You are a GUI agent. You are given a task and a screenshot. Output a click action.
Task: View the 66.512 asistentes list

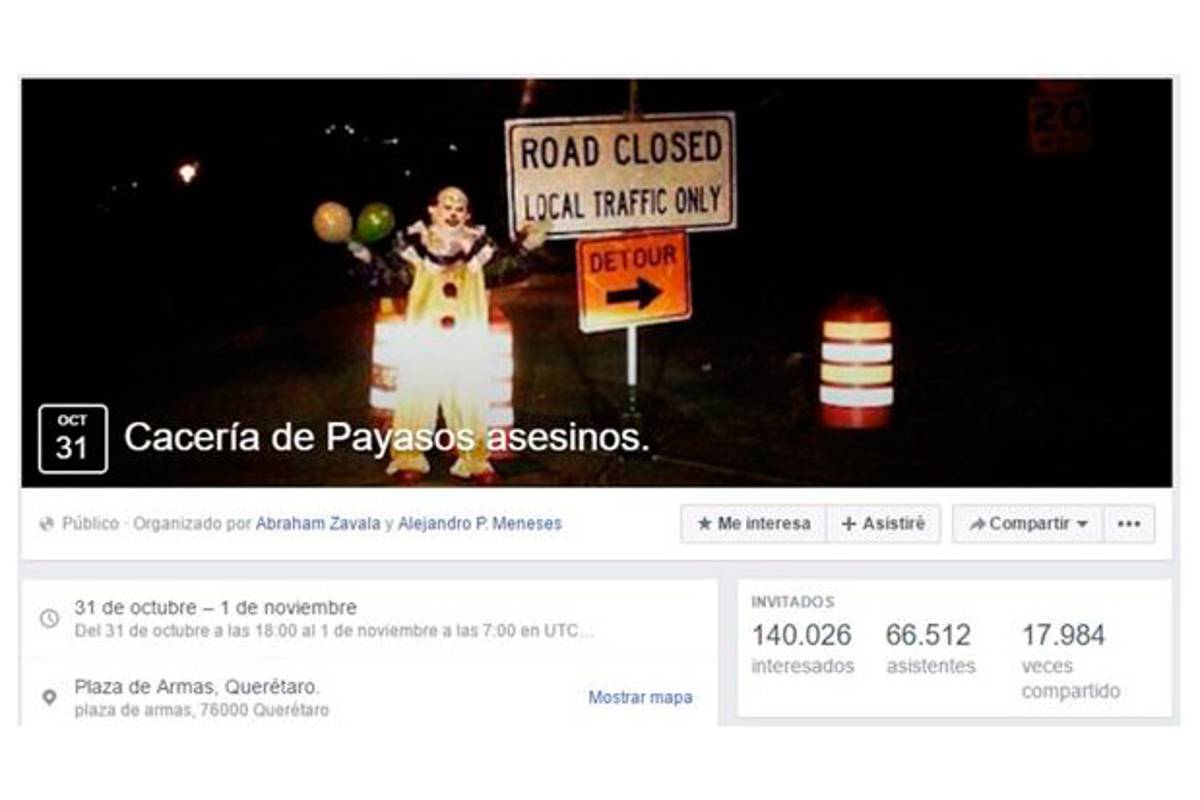point(930,649)
